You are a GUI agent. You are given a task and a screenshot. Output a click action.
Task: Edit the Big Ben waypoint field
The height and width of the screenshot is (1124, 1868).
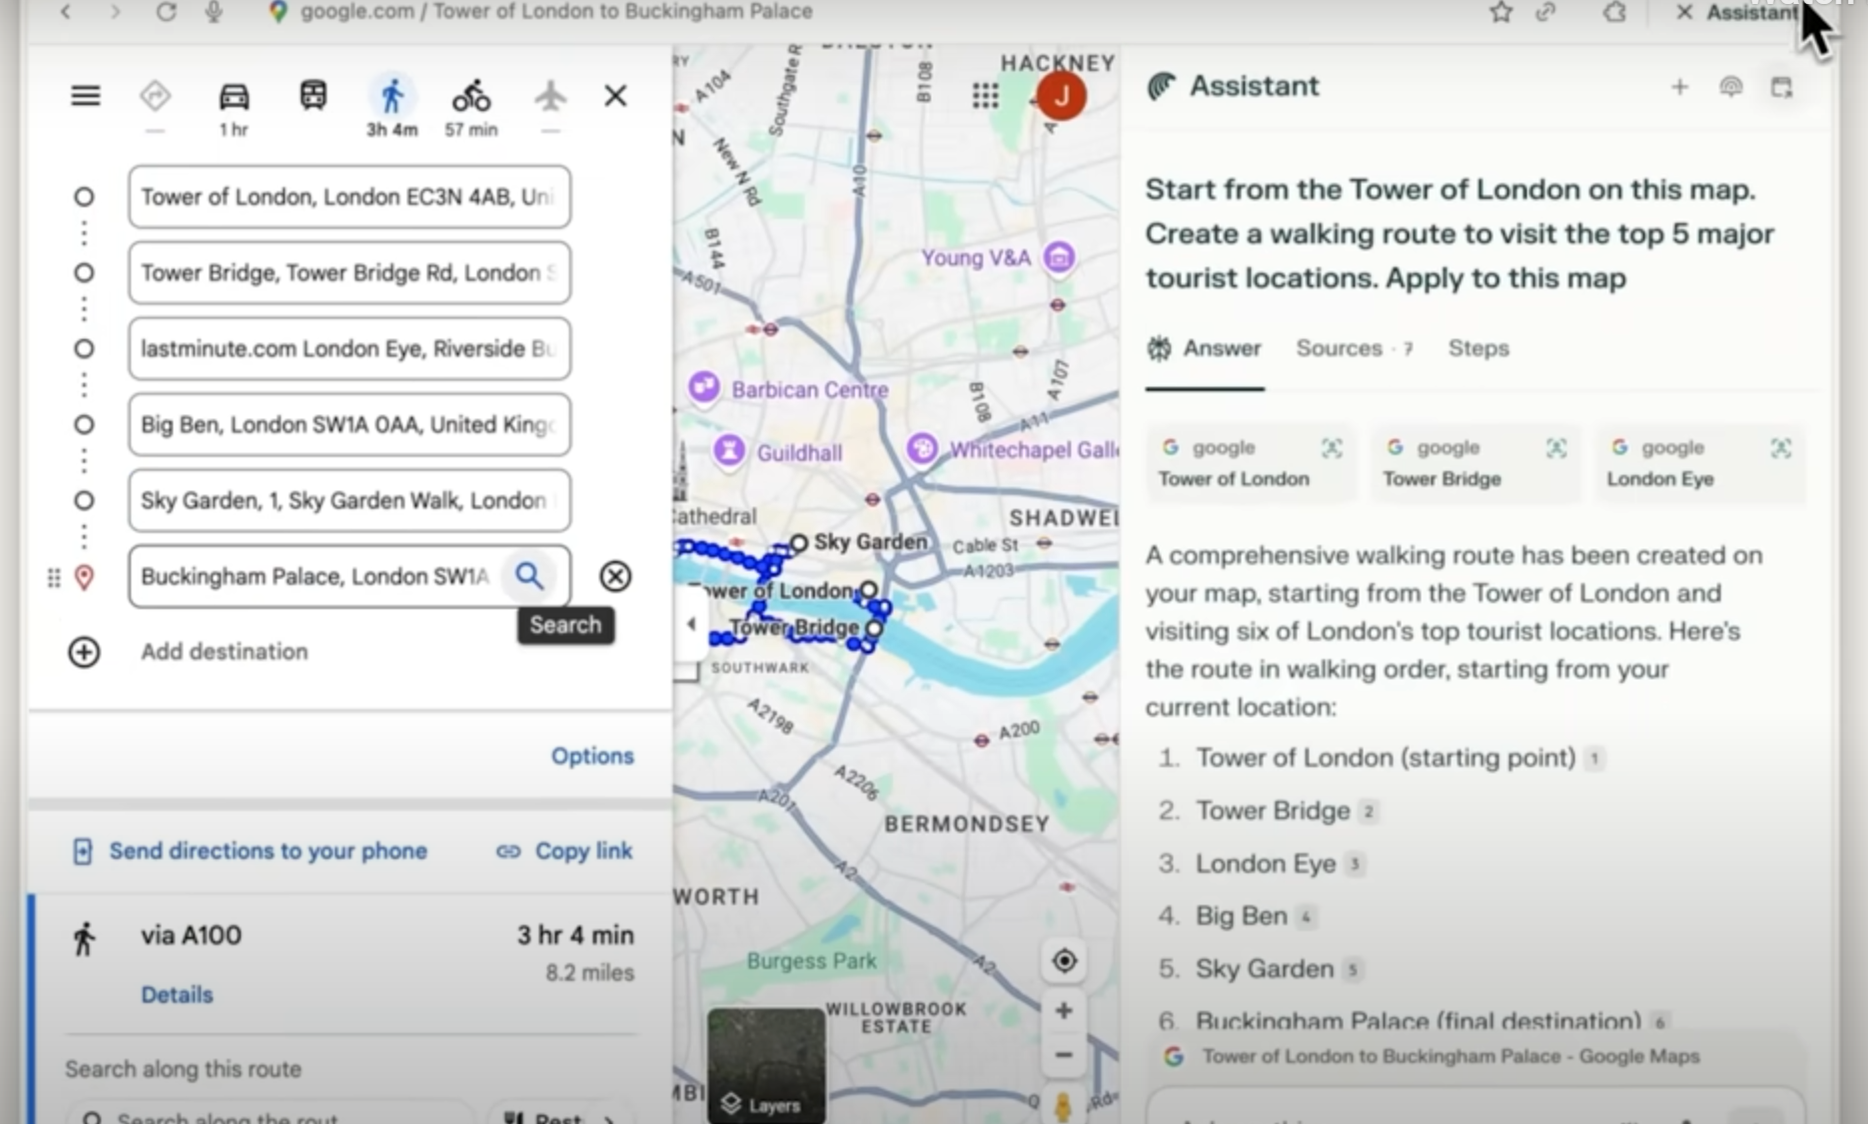(349, 425)
